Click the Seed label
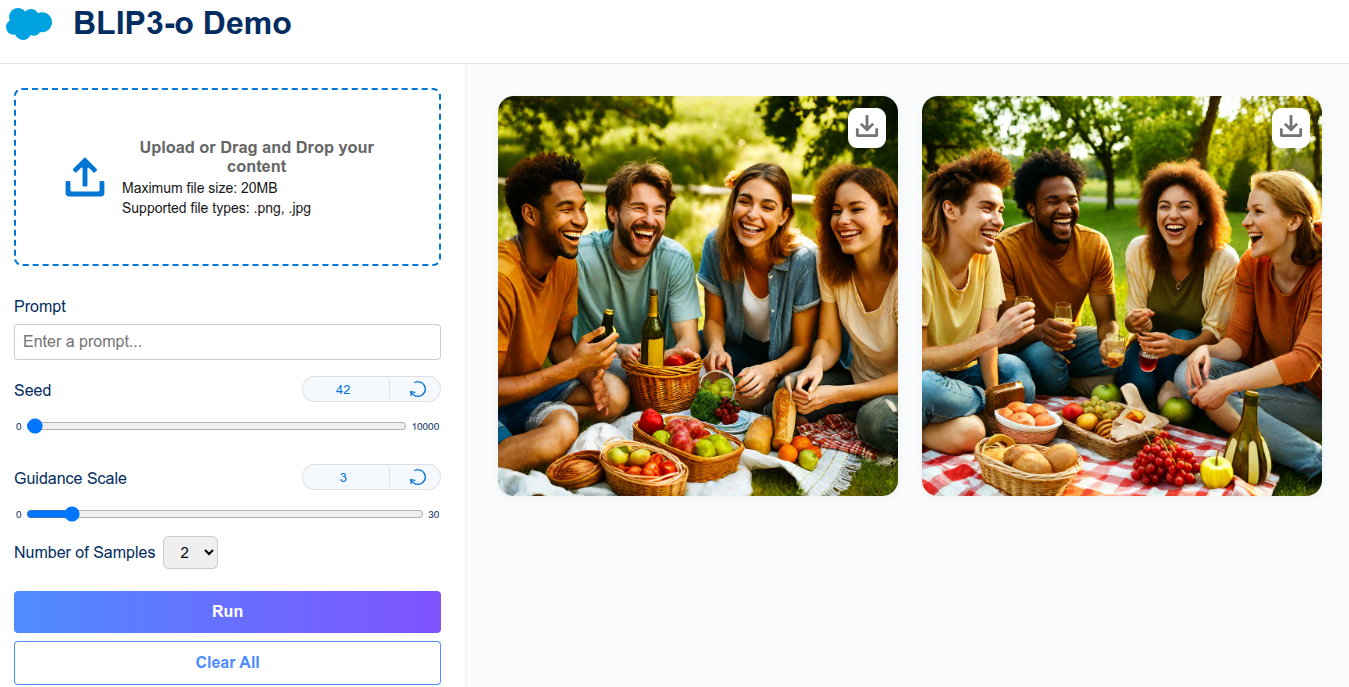1349x687 pixels. point(32,390)
